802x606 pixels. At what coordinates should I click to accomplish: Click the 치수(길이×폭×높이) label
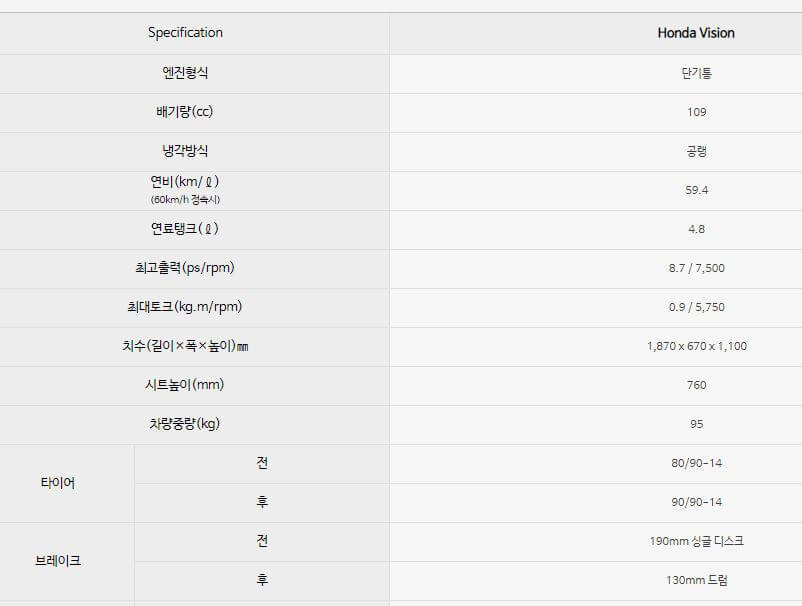click(185, 346)
